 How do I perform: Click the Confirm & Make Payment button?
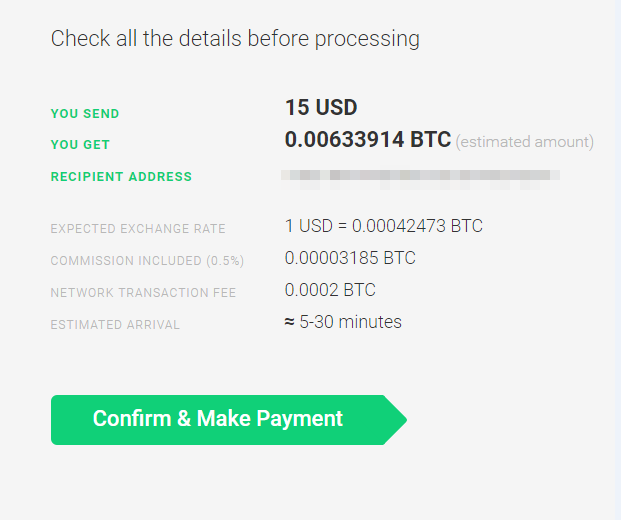click(x=229, y=420)
